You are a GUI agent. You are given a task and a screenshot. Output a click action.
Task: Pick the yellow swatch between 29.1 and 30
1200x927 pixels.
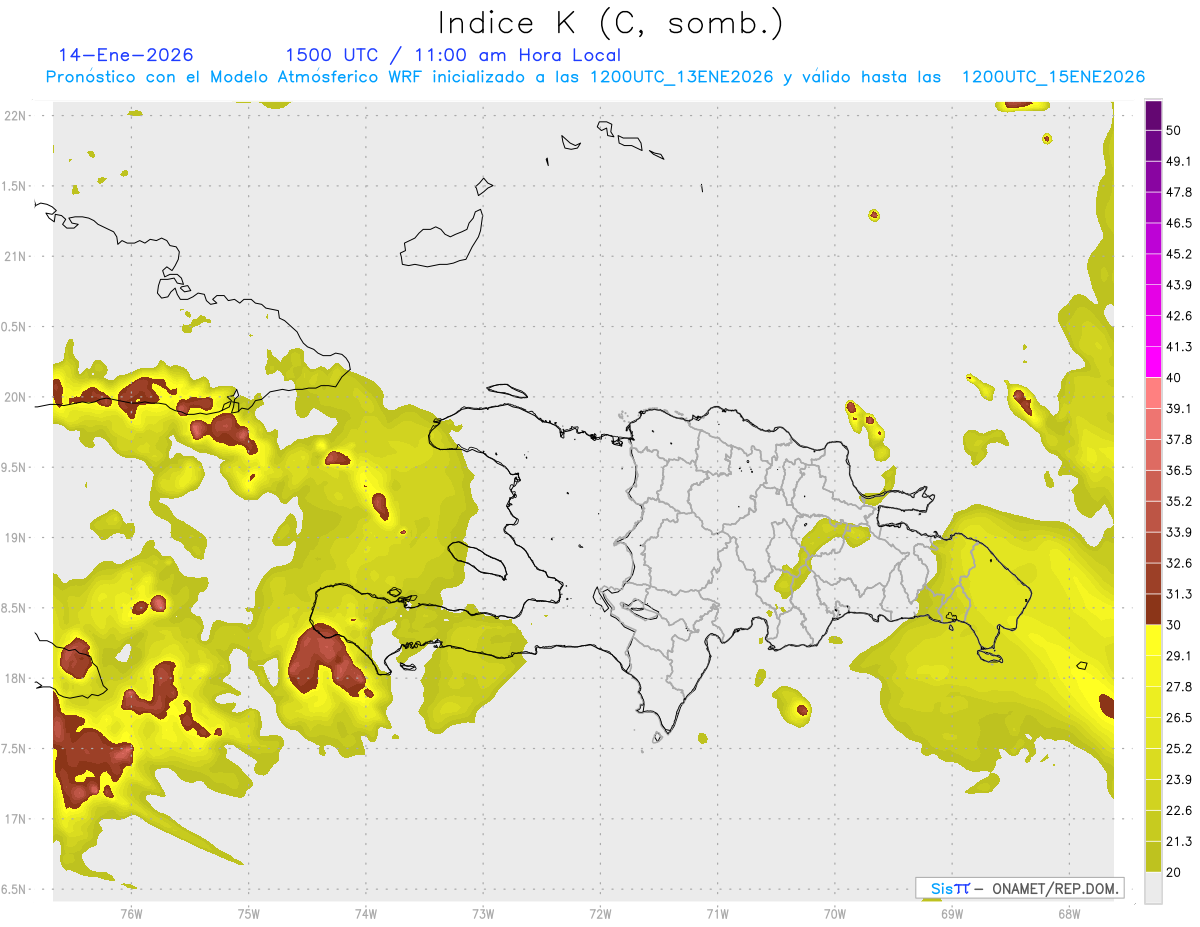[1153, 640]
